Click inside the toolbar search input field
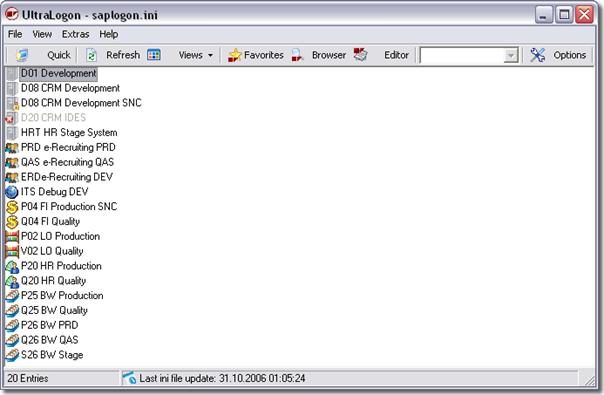The image size is (604, 395). coord(462,55)
